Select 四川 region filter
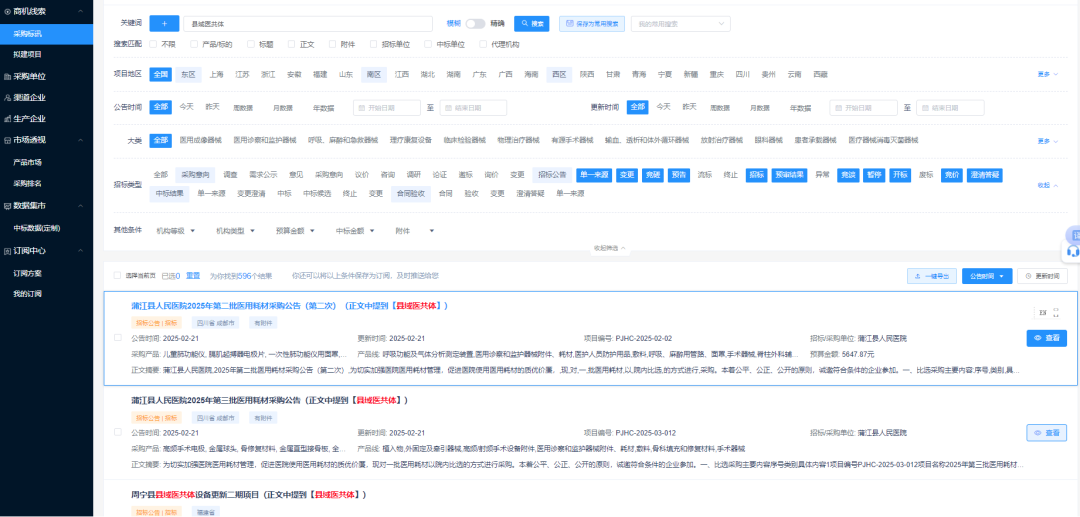Screen dimensions: 1080x517 [742, 74]
